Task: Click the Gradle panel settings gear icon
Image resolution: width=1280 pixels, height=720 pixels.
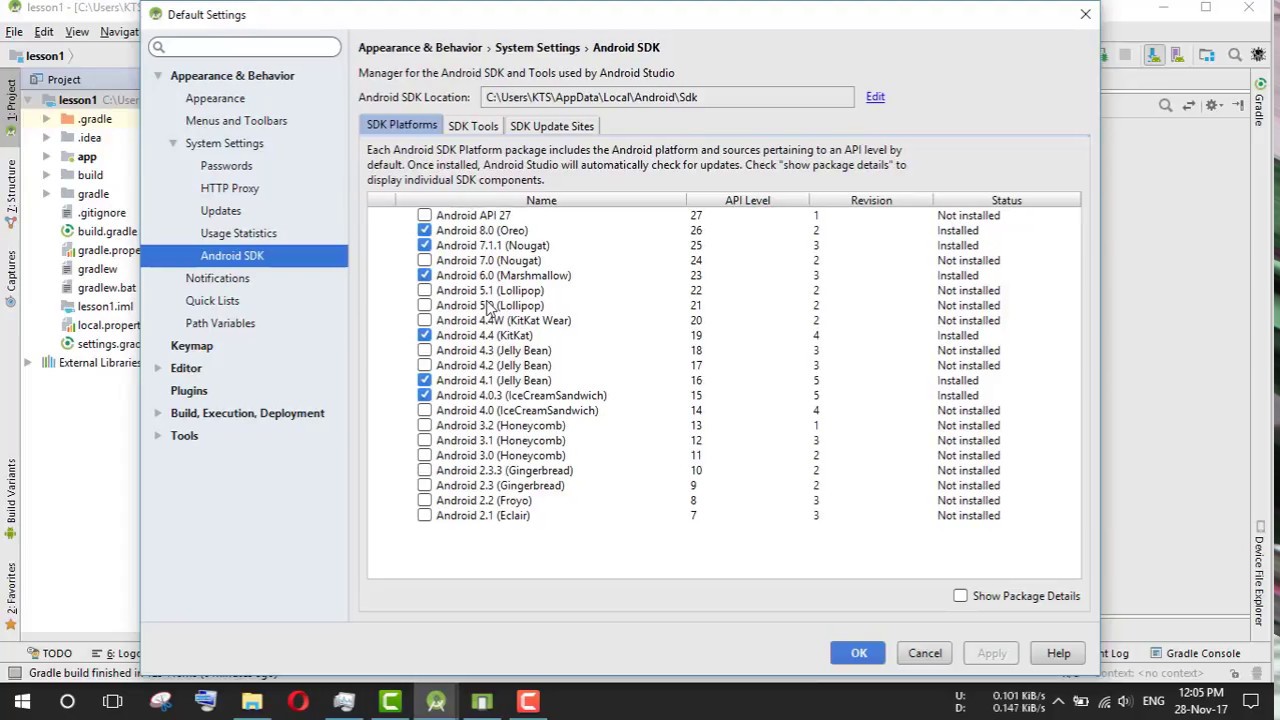Action: pyautogui.click(x=1213, y=105)
